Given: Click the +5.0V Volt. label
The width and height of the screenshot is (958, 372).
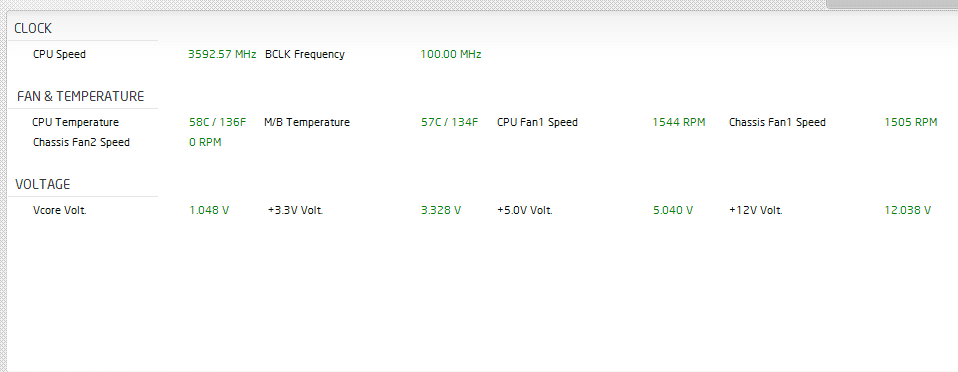Looking at the screenshot, I should (525, 211).
